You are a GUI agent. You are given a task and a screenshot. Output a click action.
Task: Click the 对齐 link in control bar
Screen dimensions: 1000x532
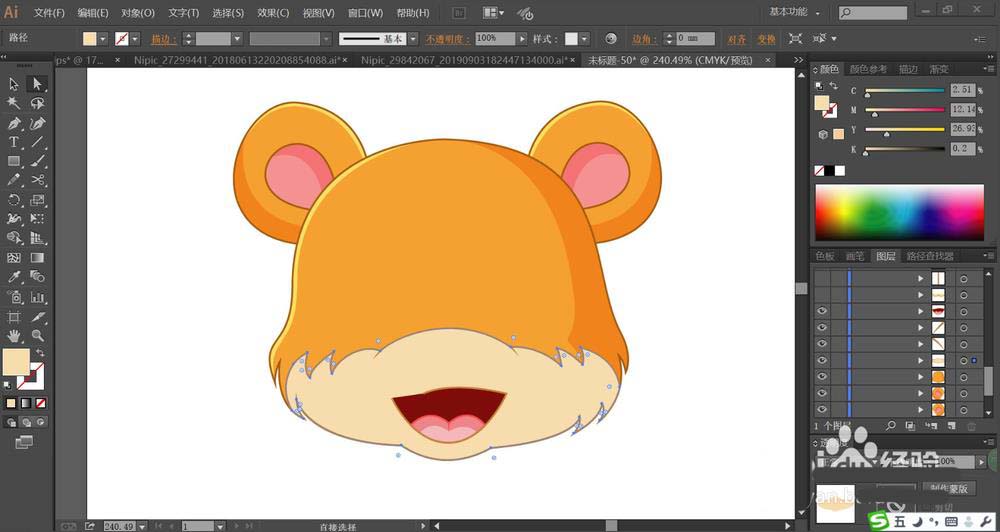click(736, 39)
